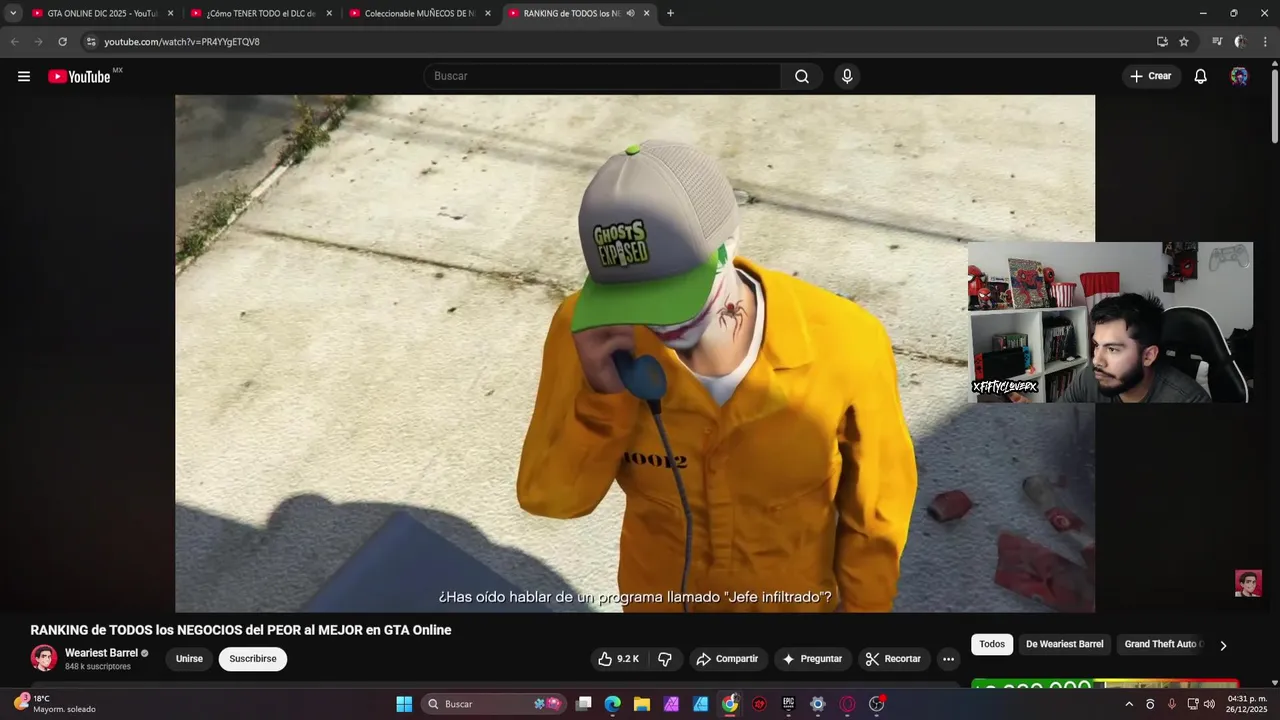The height and width of the screenshot is (720, 1280).
Task: Select the De Weariest Barrel chip
Action: point(1065,644)
